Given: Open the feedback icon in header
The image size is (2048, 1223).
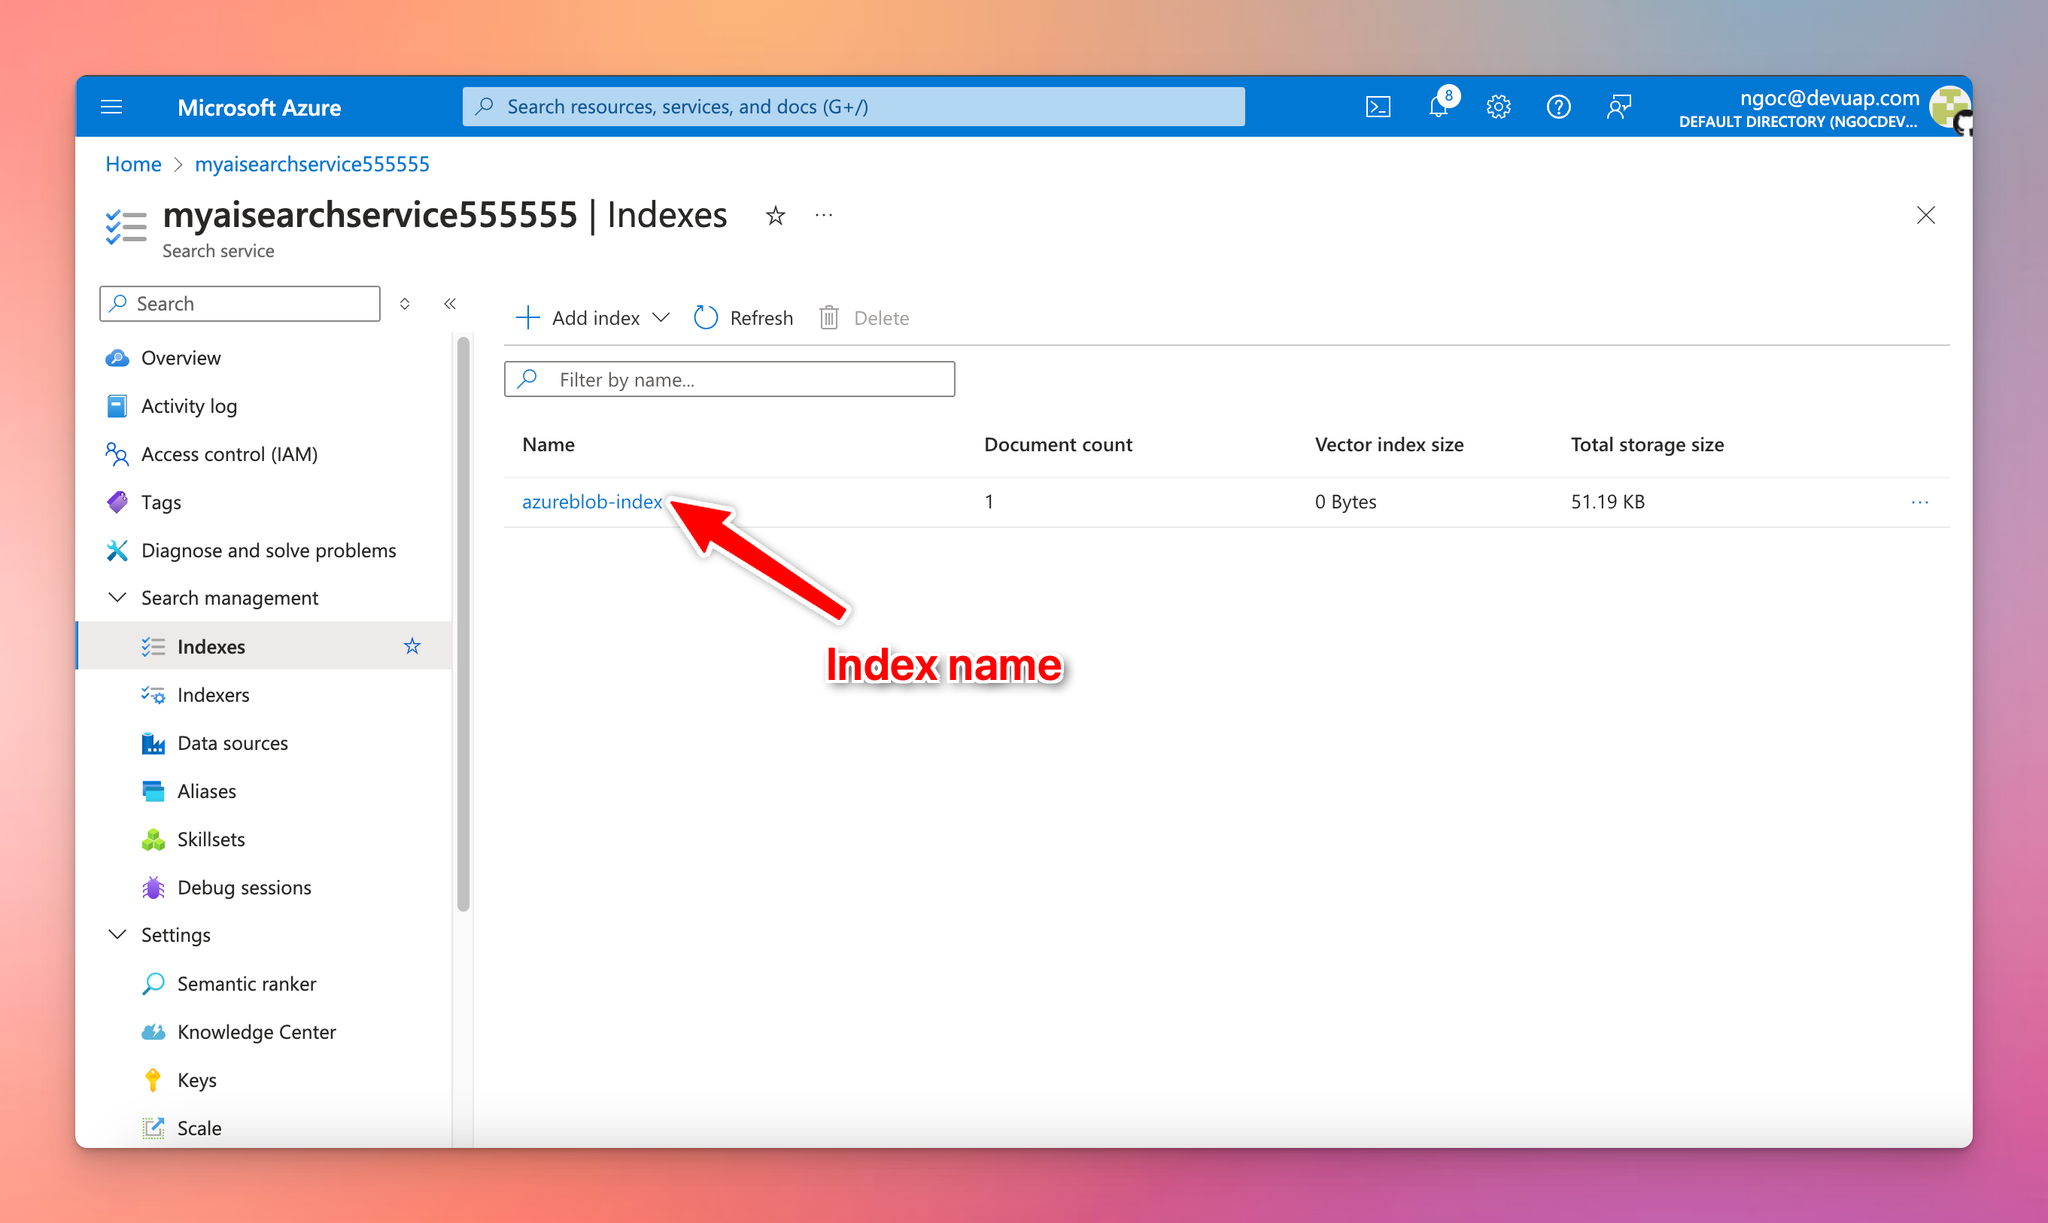Looking at the screenshot, I should tap(1619, 107).
